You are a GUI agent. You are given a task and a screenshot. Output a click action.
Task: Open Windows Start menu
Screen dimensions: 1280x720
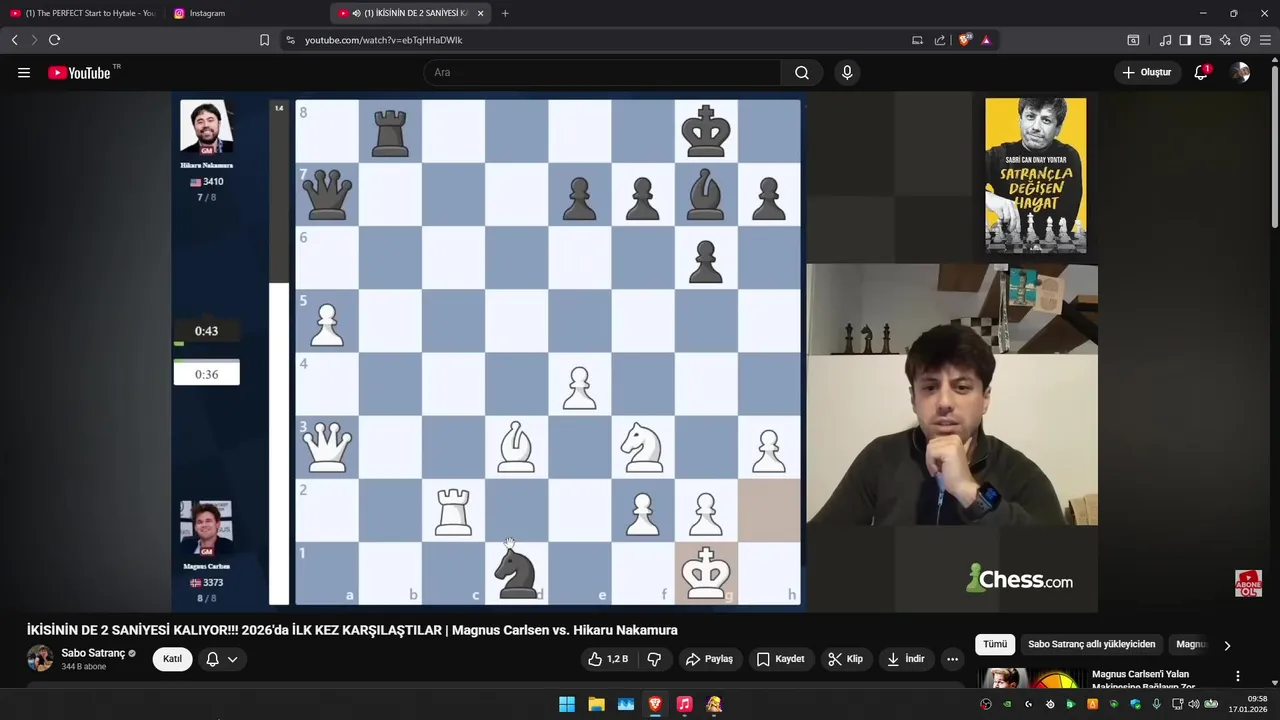(x=567, y=704)
